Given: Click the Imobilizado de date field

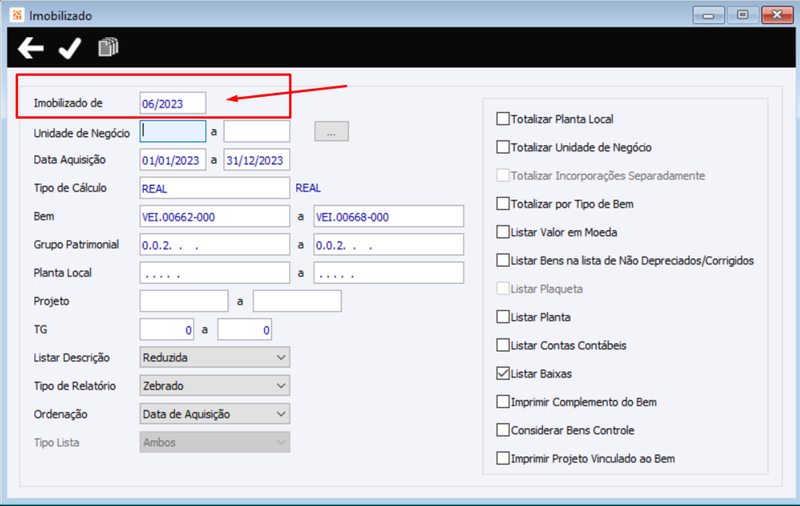Looking at the screenshot, I should [x=173, y=104].
